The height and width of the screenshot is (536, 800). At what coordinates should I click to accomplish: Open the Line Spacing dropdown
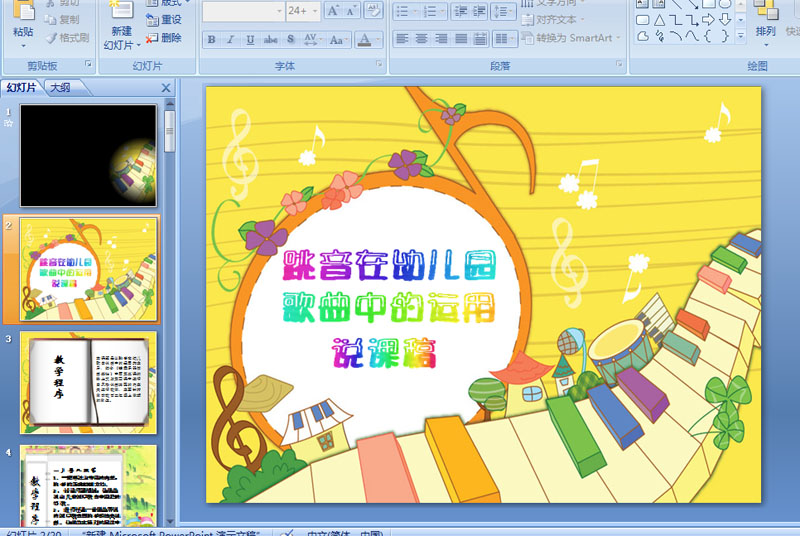coord(502,11)
